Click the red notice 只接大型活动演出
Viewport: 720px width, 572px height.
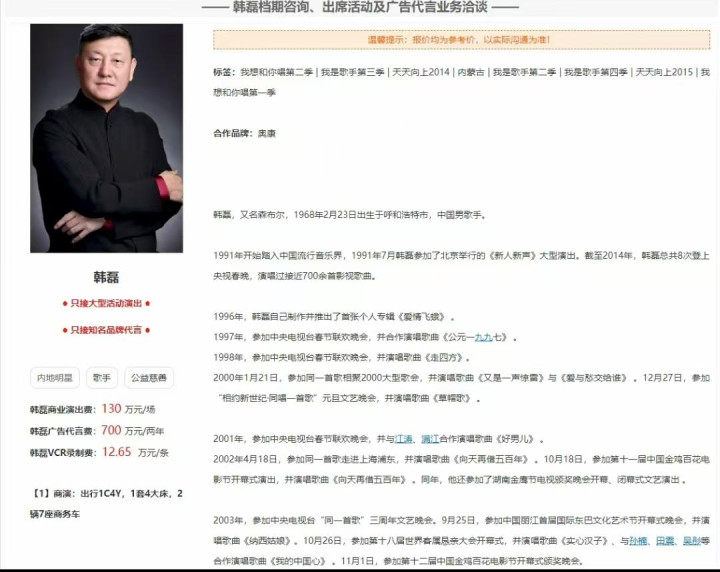[106, 303]
